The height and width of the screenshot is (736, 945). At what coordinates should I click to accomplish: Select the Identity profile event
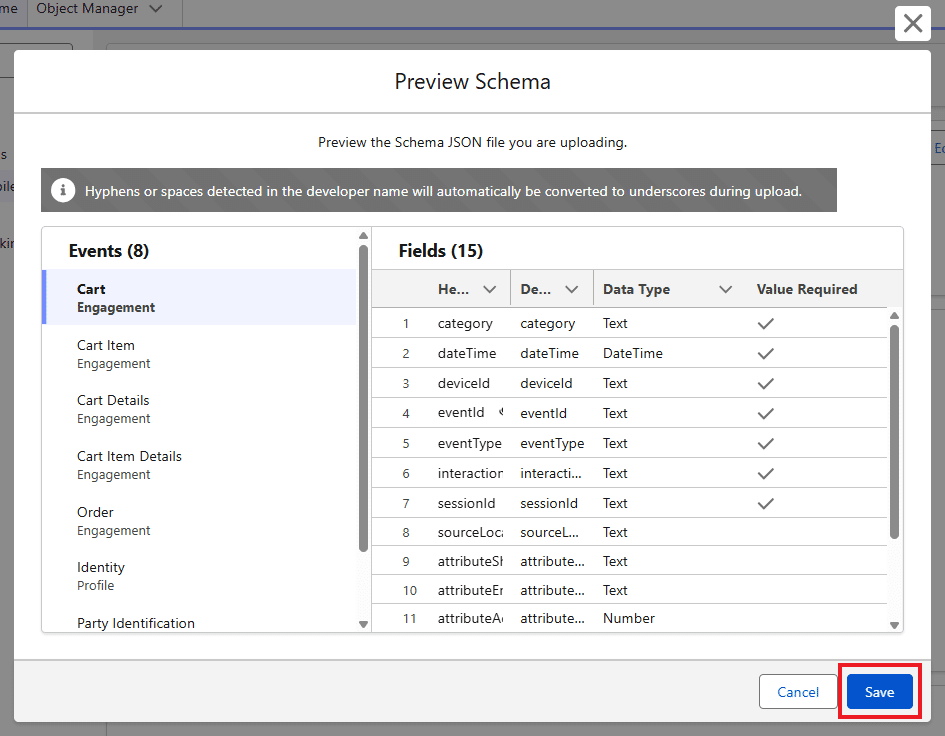199,576
